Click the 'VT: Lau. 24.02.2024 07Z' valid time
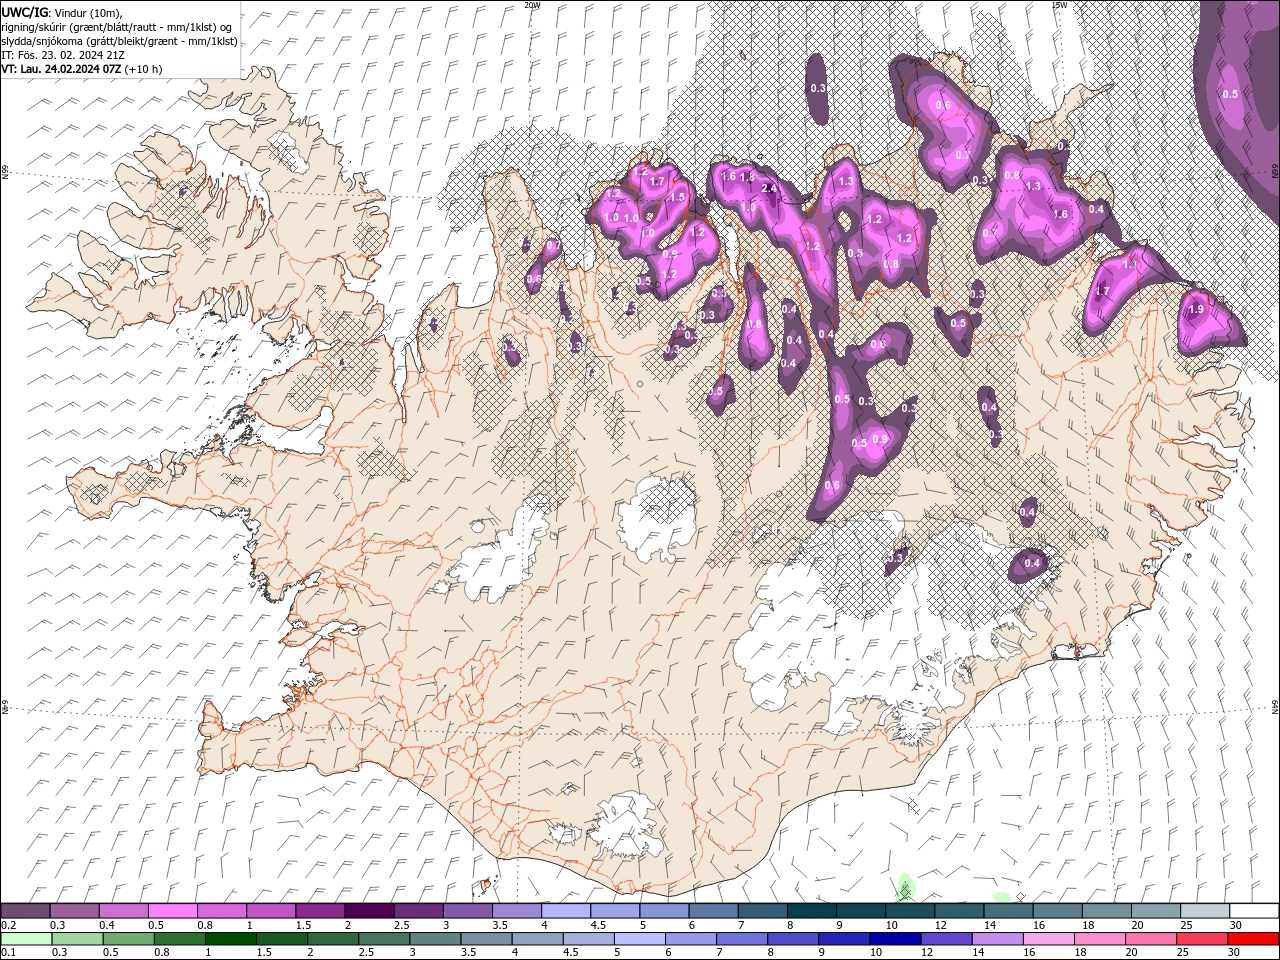Screen dimensions: 1280x960 coord(62,69)
